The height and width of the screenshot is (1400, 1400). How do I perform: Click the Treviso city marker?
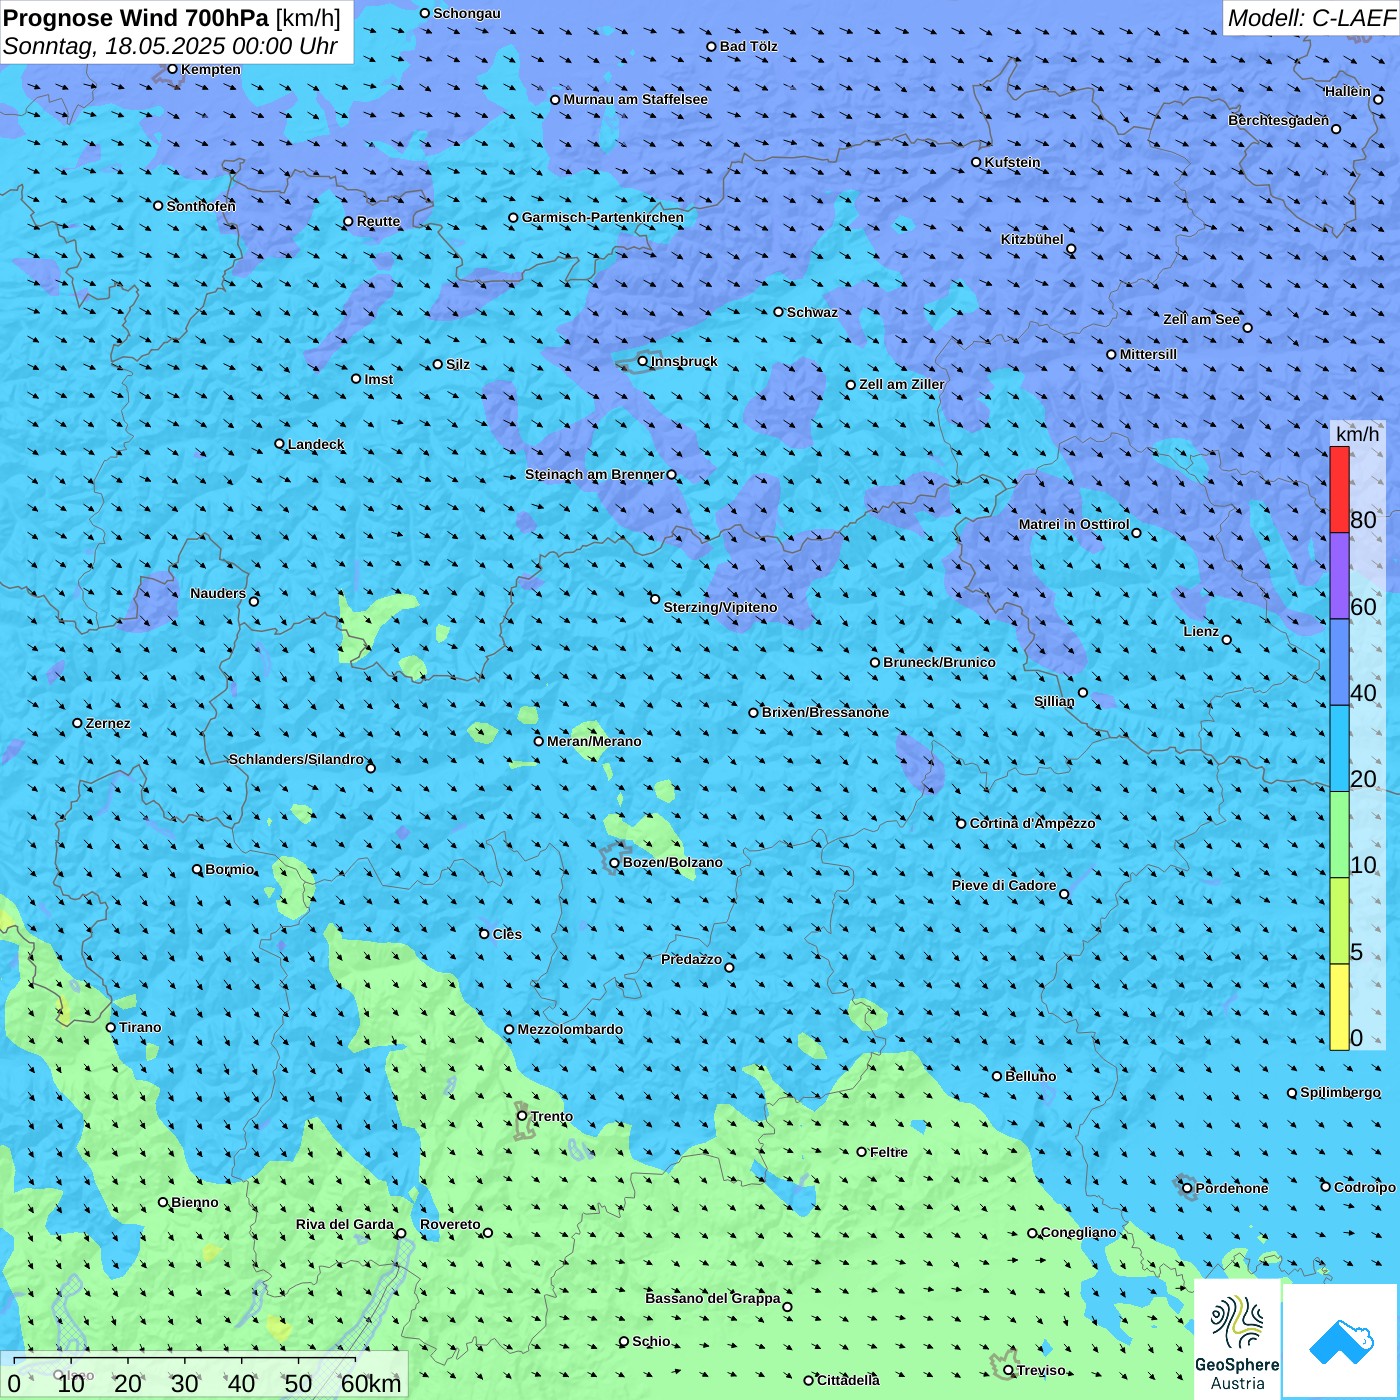click(1008, 1370)
